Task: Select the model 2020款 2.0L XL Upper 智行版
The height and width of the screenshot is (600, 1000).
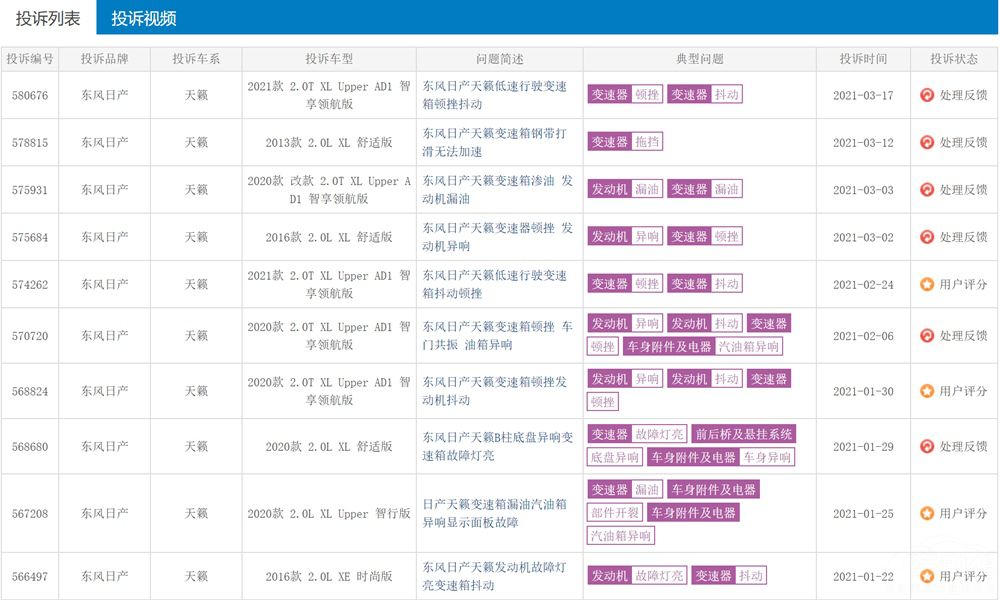Action: [x=329, y=513]
